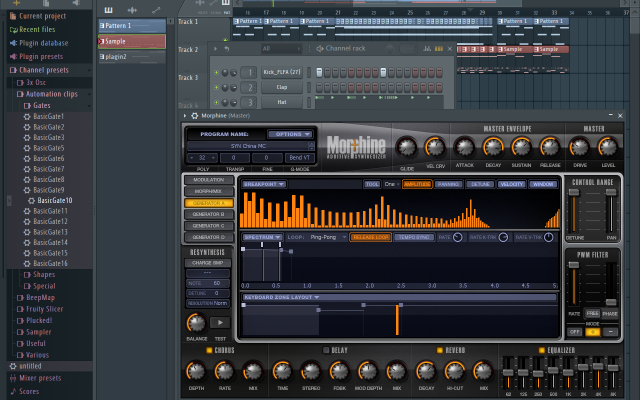This screenshot has width=640, height=400.
Task: Click the Plugin presets browser icon
Action: coord(13,56)
